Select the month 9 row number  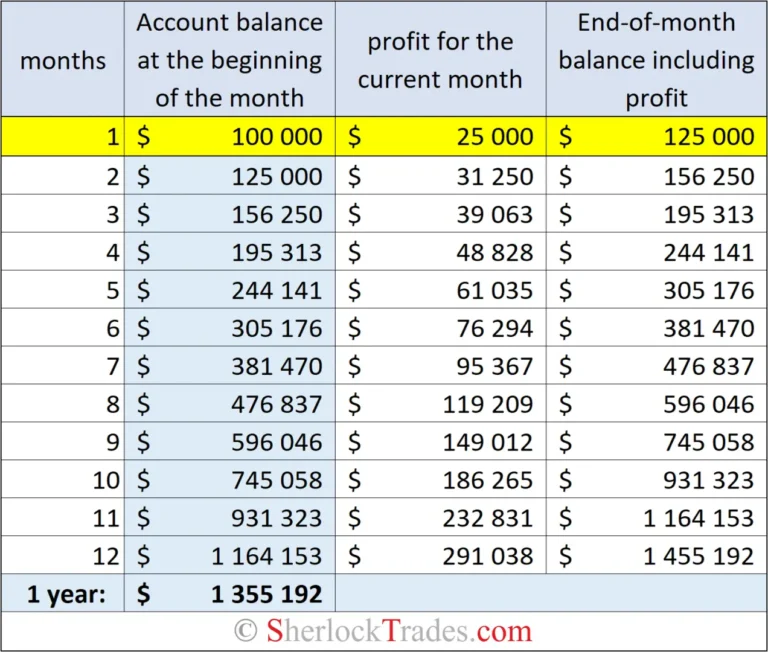click(x=112, y=442)
